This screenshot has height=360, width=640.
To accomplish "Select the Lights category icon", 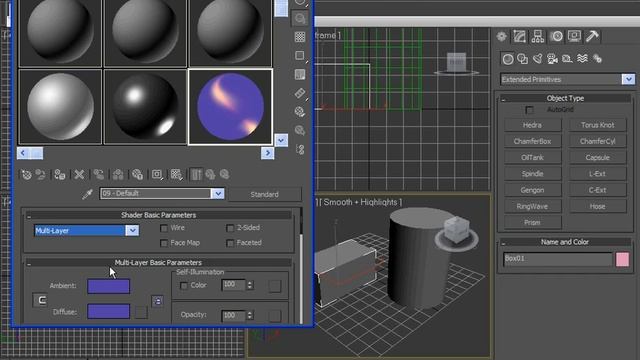I will point(538,59).
